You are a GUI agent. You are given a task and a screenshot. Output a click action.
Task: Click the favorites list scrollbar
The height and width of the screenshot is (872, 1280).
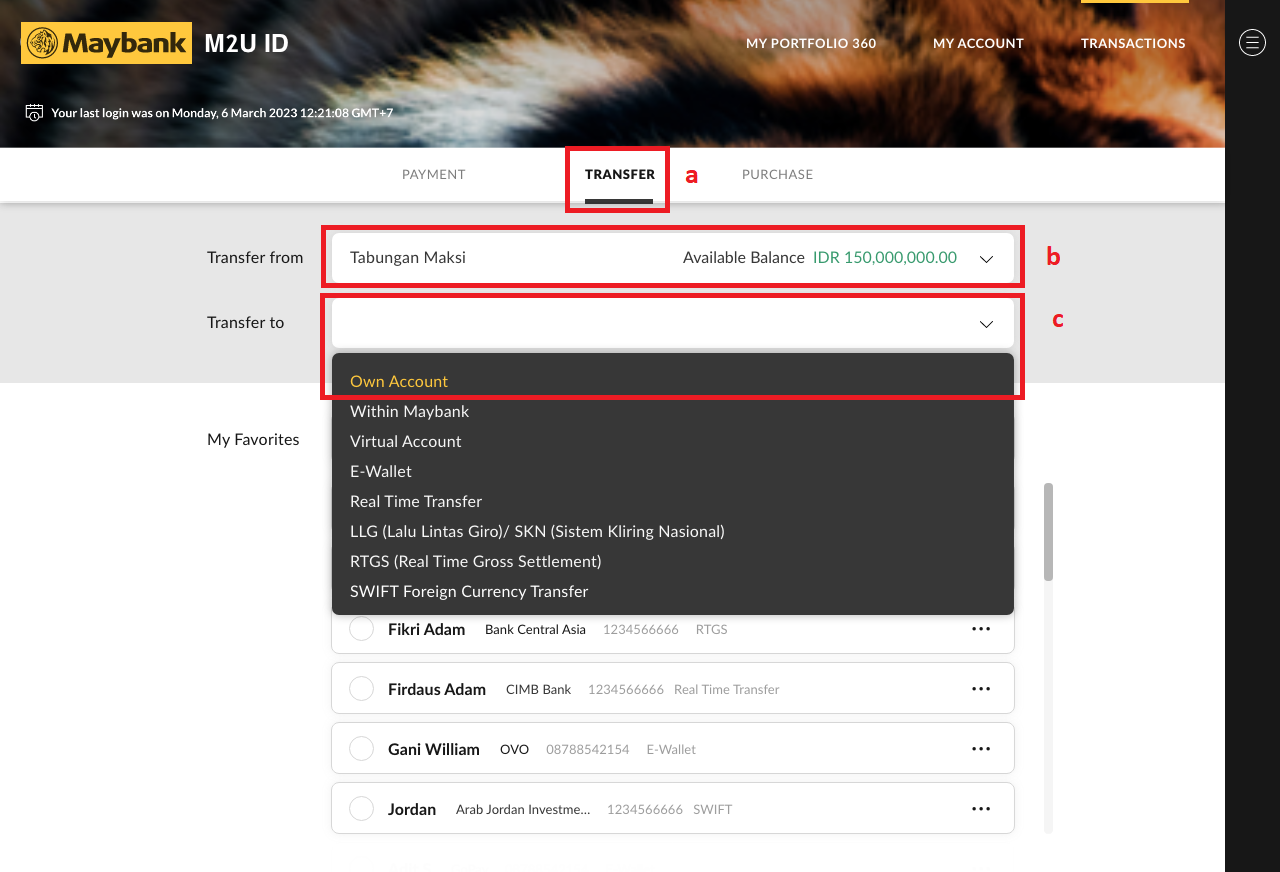1048,532
